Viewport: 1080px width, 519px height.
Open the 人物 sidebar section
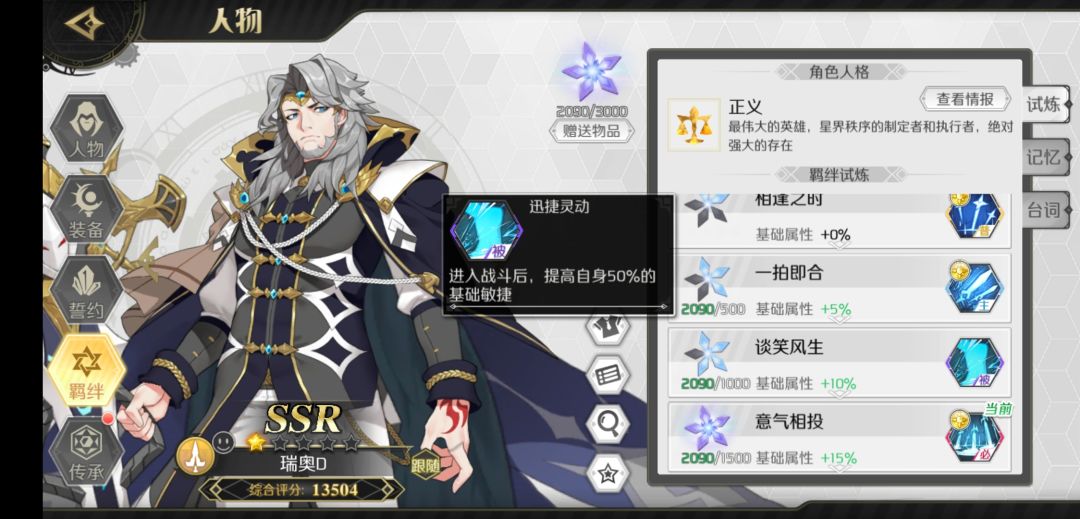coord(87,129)
